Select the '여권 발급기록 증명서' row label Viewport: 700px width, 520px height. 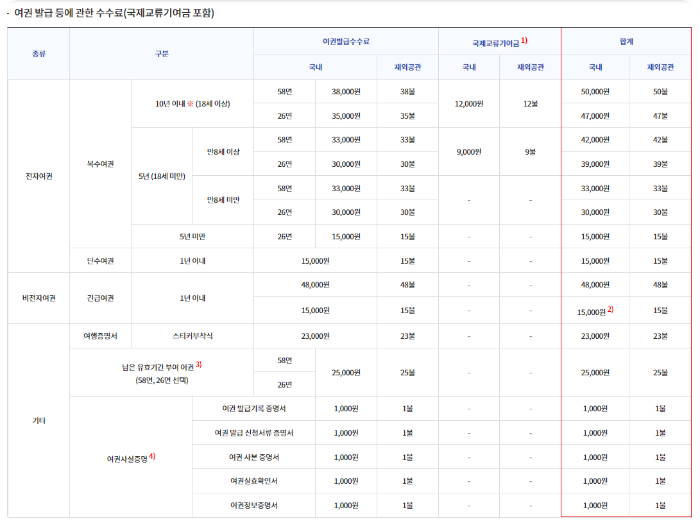[x=254, y=408]
